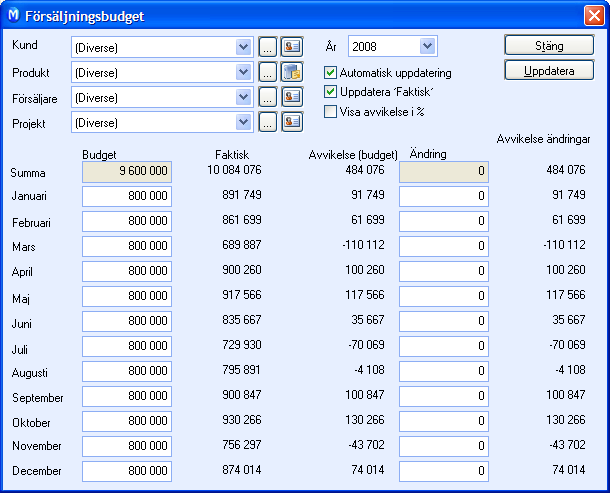Click the ellipsis browse button for Kund
This screenshot has width=610, height=493.
[267, 47]
